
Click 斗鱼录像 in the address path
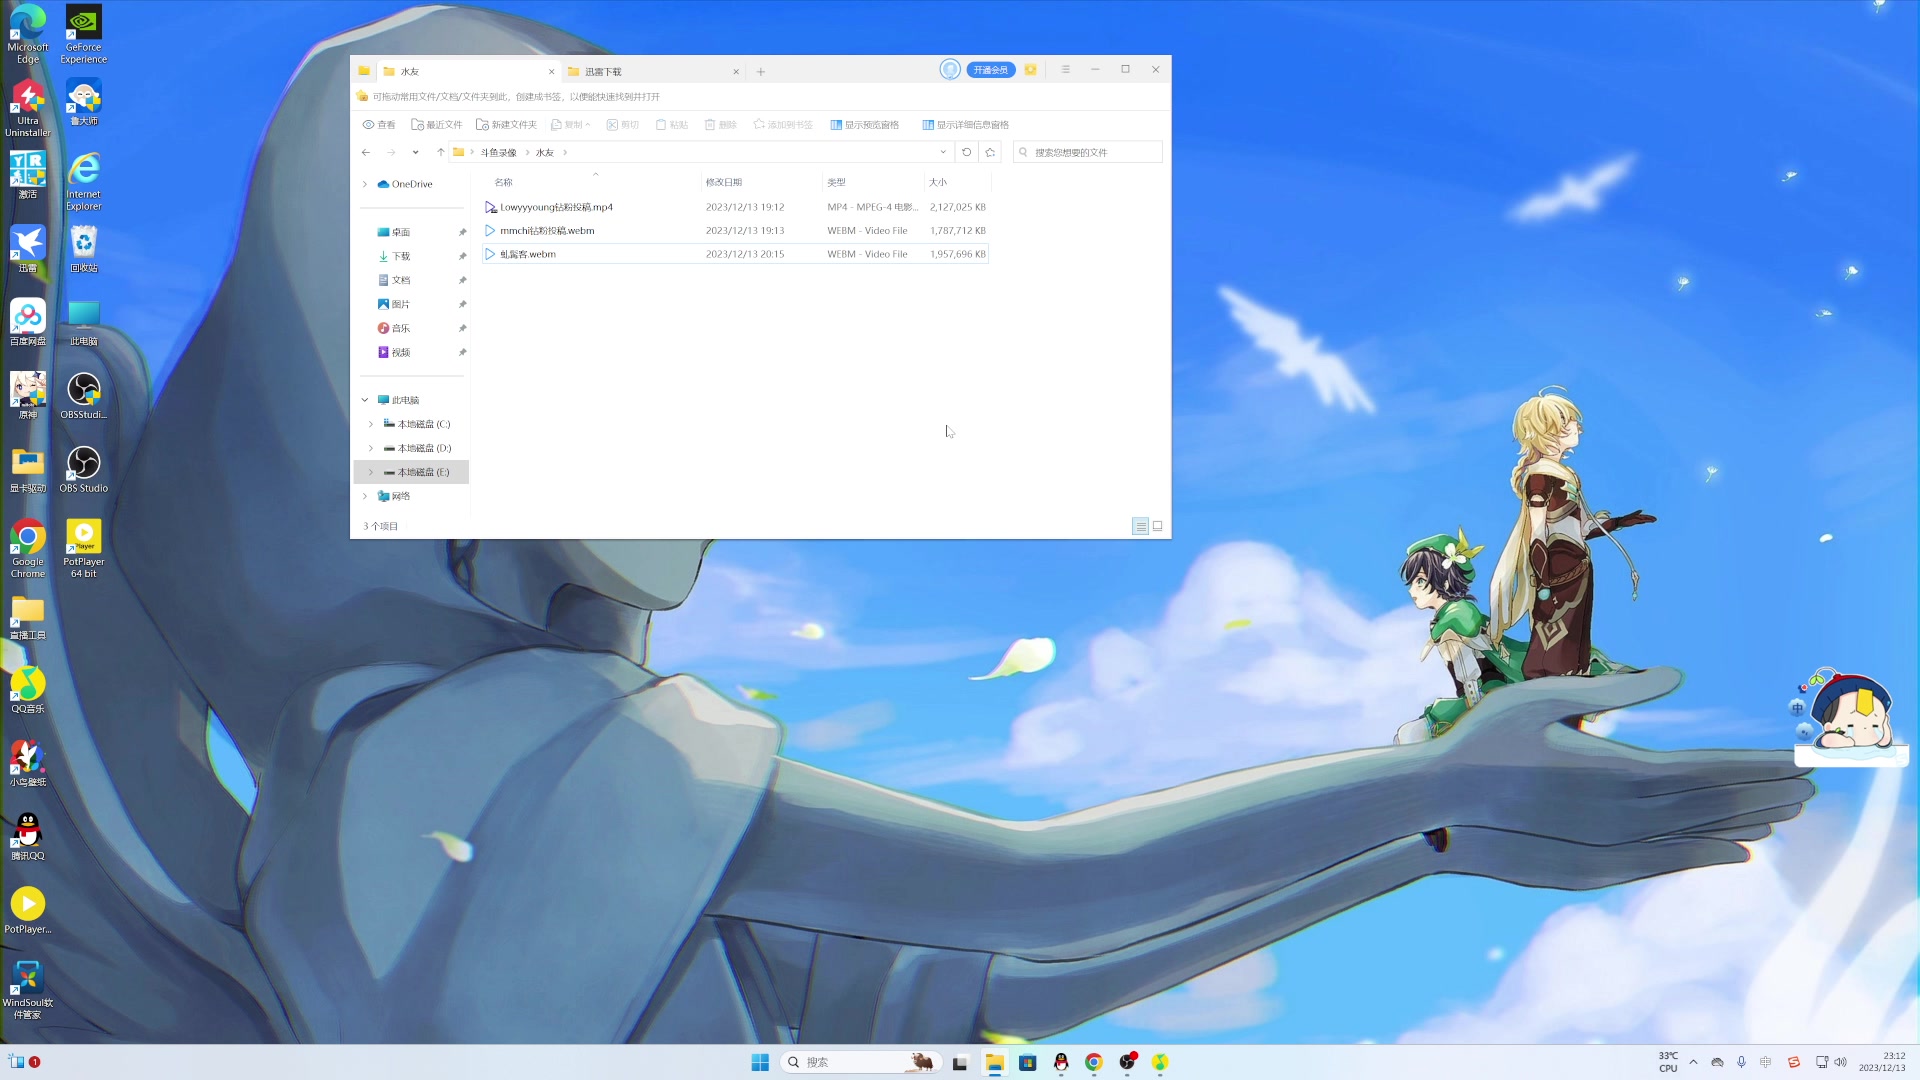pos(498,152)
